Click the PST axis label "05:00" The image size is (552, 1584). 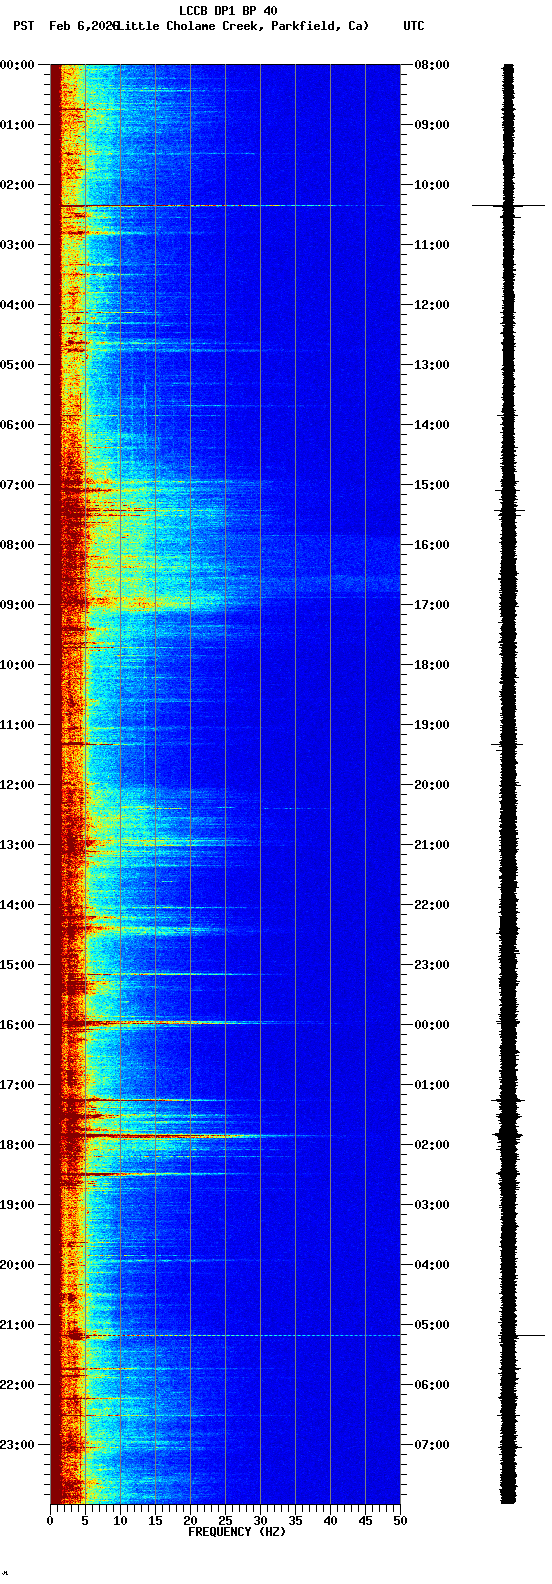coord(16,365)
